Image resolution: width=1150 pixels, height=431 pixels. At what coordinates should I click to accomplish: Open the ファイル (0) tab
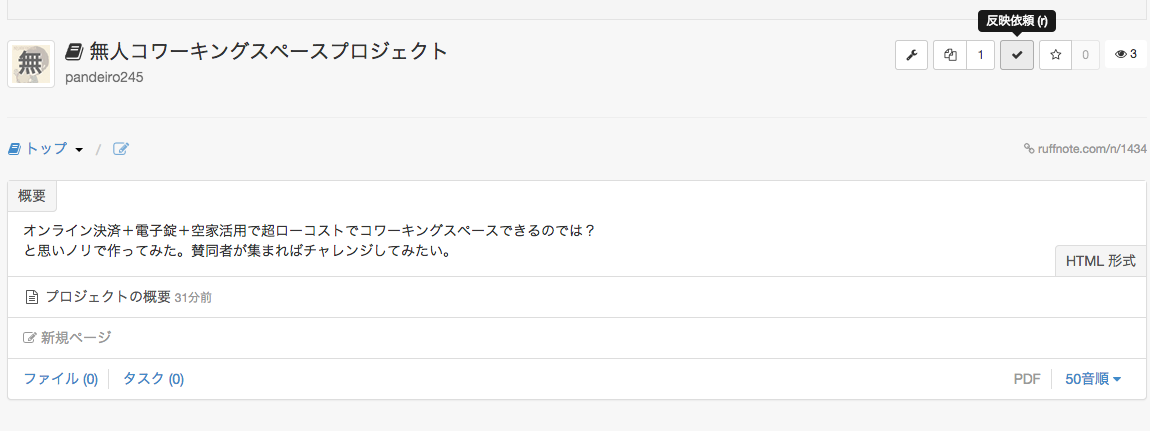[x=61, y=379]
